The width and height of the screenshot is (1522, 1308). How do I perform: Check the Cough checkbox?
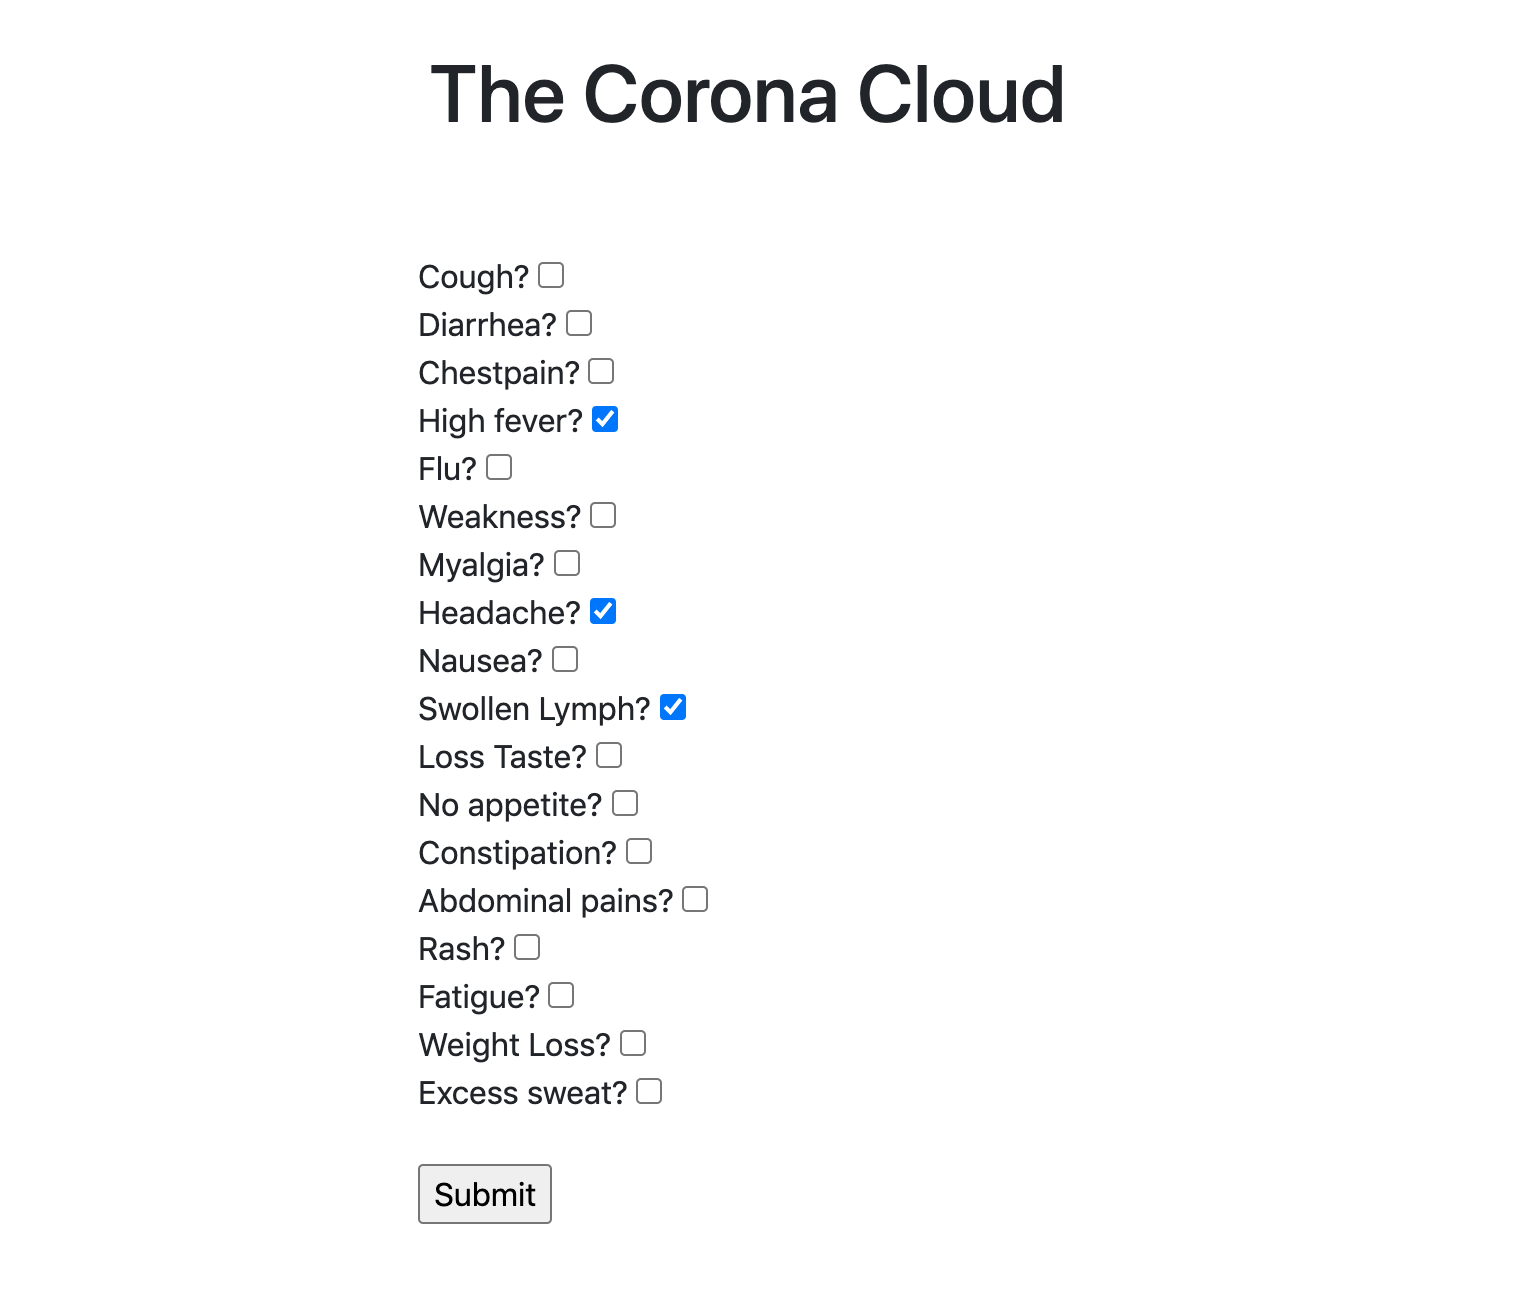(551, 275)
